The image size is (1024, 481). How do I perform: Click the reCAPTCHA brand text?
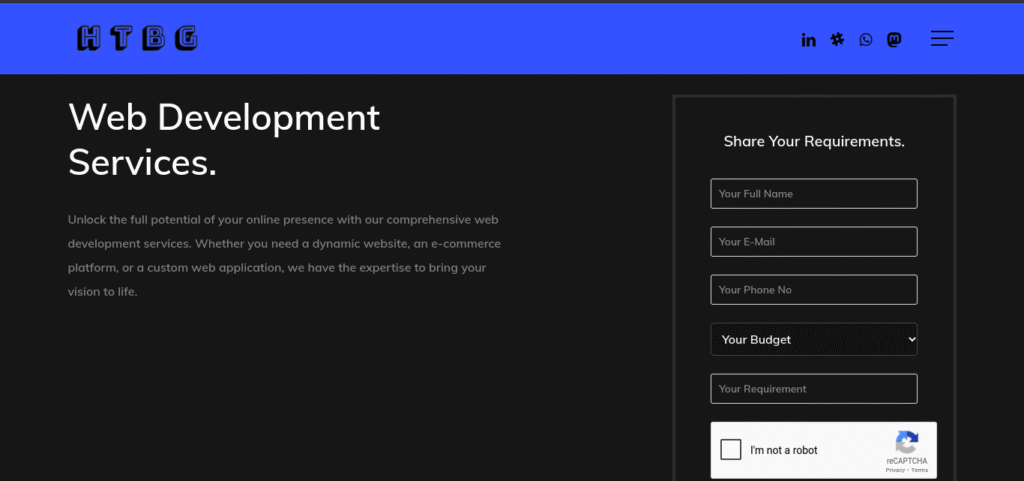tap(906, 461)
